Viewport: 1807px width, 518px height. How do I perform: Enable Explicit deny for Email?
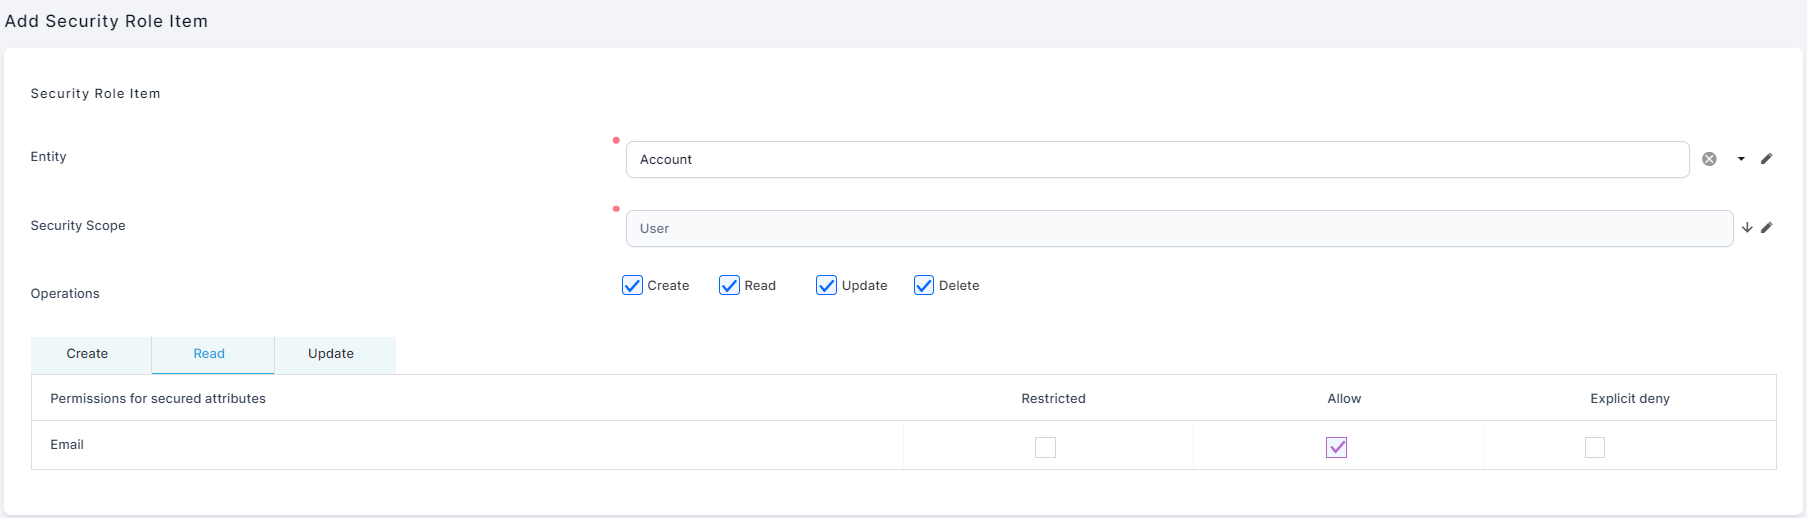[1595, 447]
